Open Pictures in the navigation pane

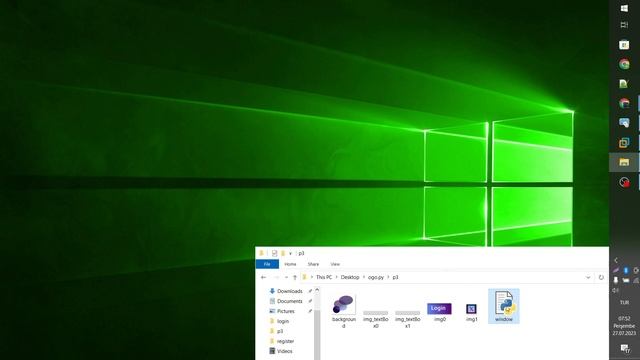[282, 311]
